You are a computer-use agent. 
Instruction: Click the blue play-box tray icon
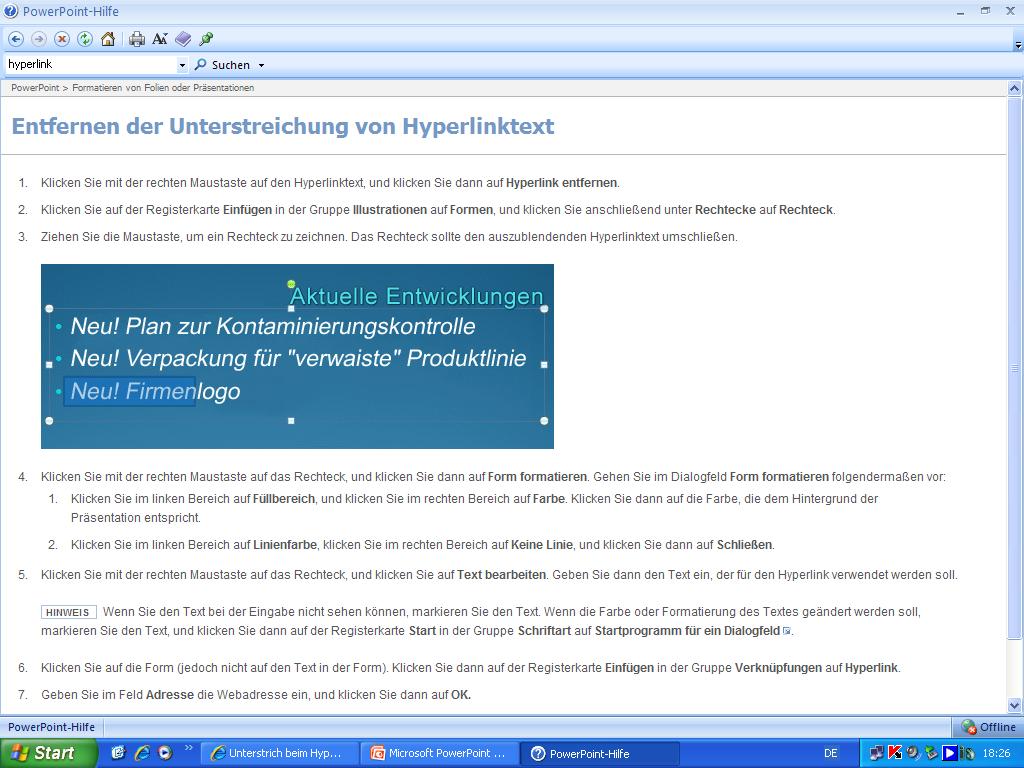(x=950, y=753)
